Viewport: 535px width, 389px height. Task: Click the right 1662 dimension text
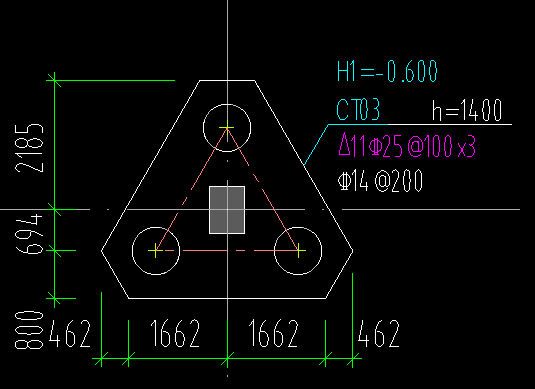click(x=274, y=333)
